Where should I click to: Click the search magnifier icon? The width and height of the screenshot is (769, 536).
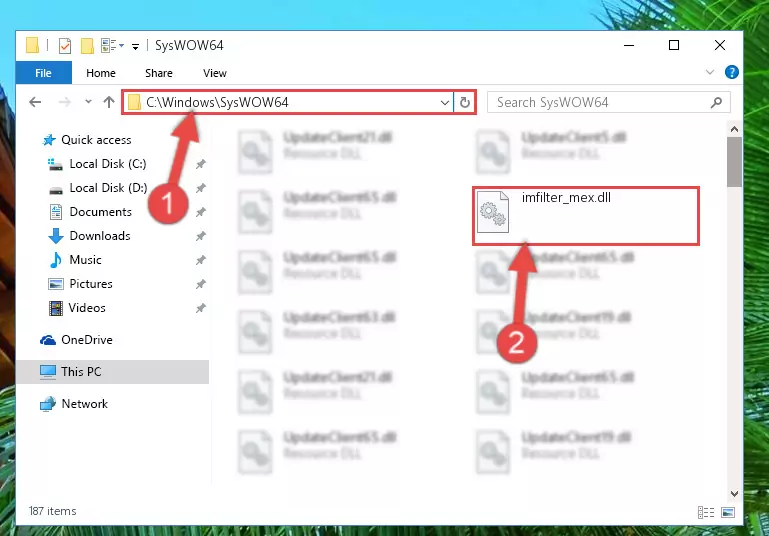[717, 102]
